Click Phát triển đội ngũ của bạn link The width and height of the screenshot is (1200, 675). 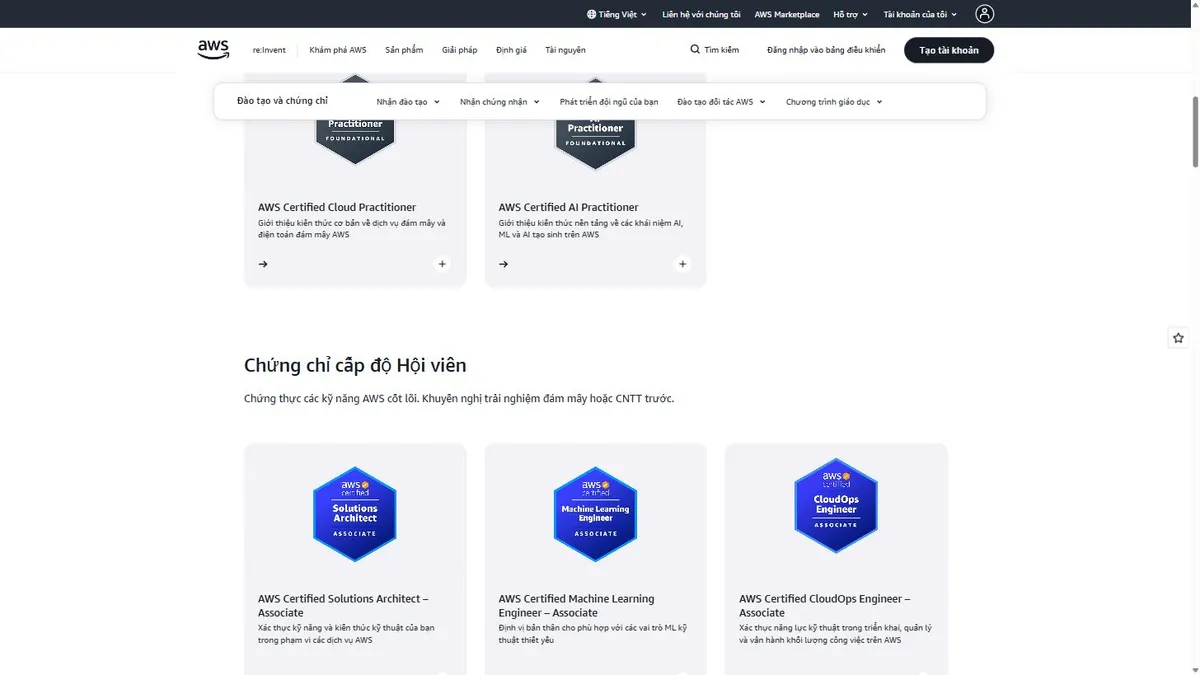click(609, 102)
